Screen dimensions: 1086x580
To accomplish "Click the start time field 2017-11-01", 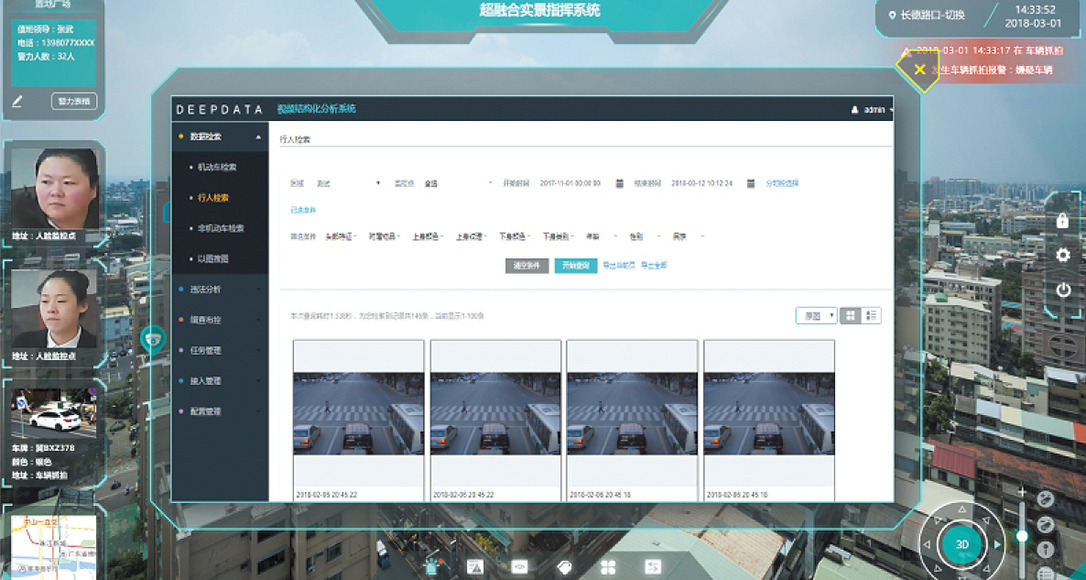I will tap(570, 184).
